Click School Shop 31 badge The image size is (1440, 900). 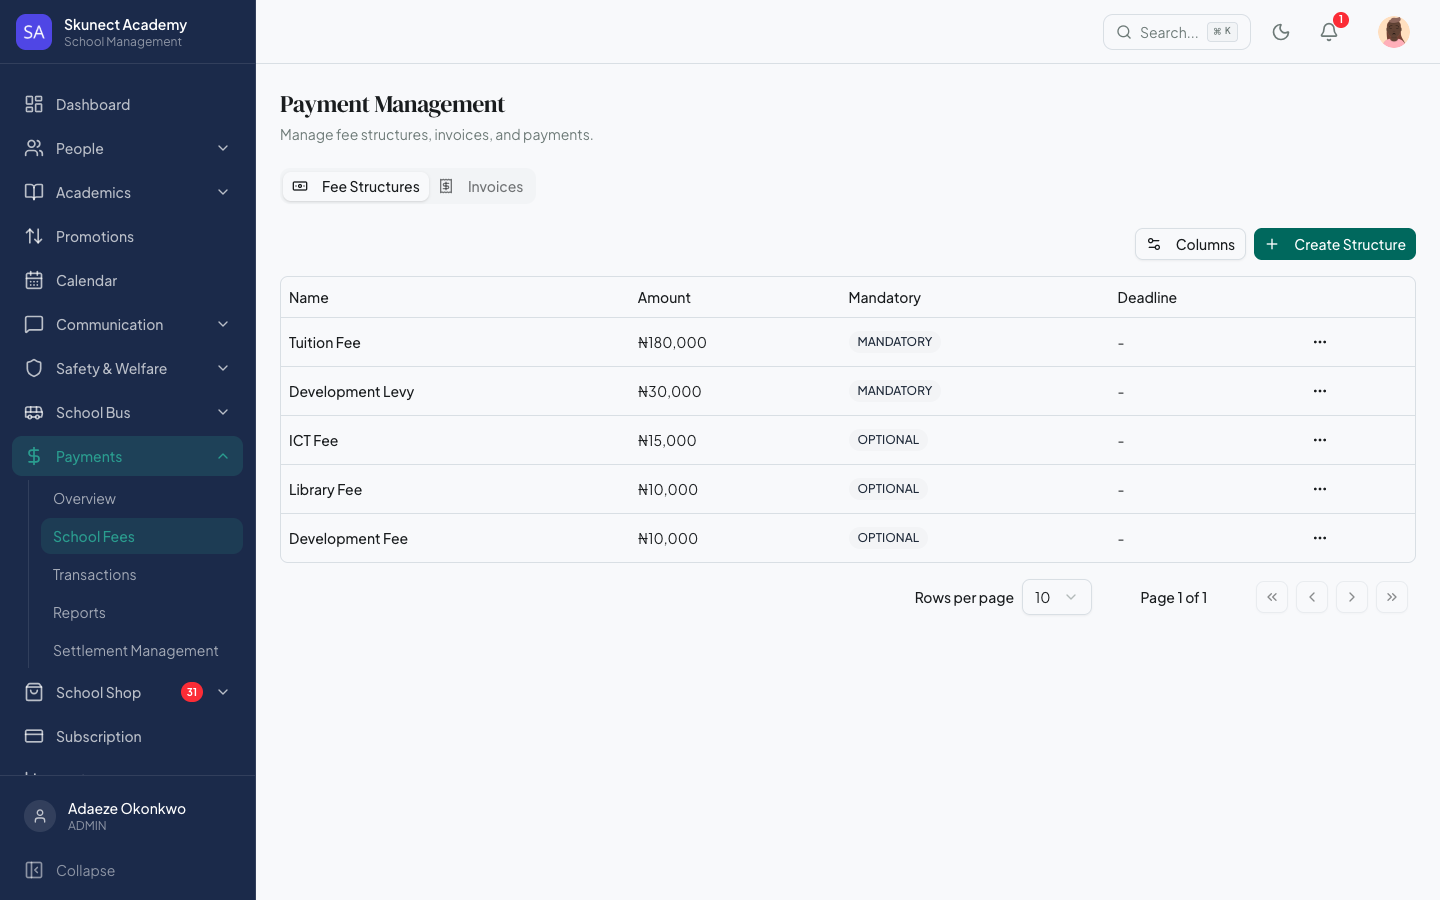pyautogui.click(x=192, y=692)
